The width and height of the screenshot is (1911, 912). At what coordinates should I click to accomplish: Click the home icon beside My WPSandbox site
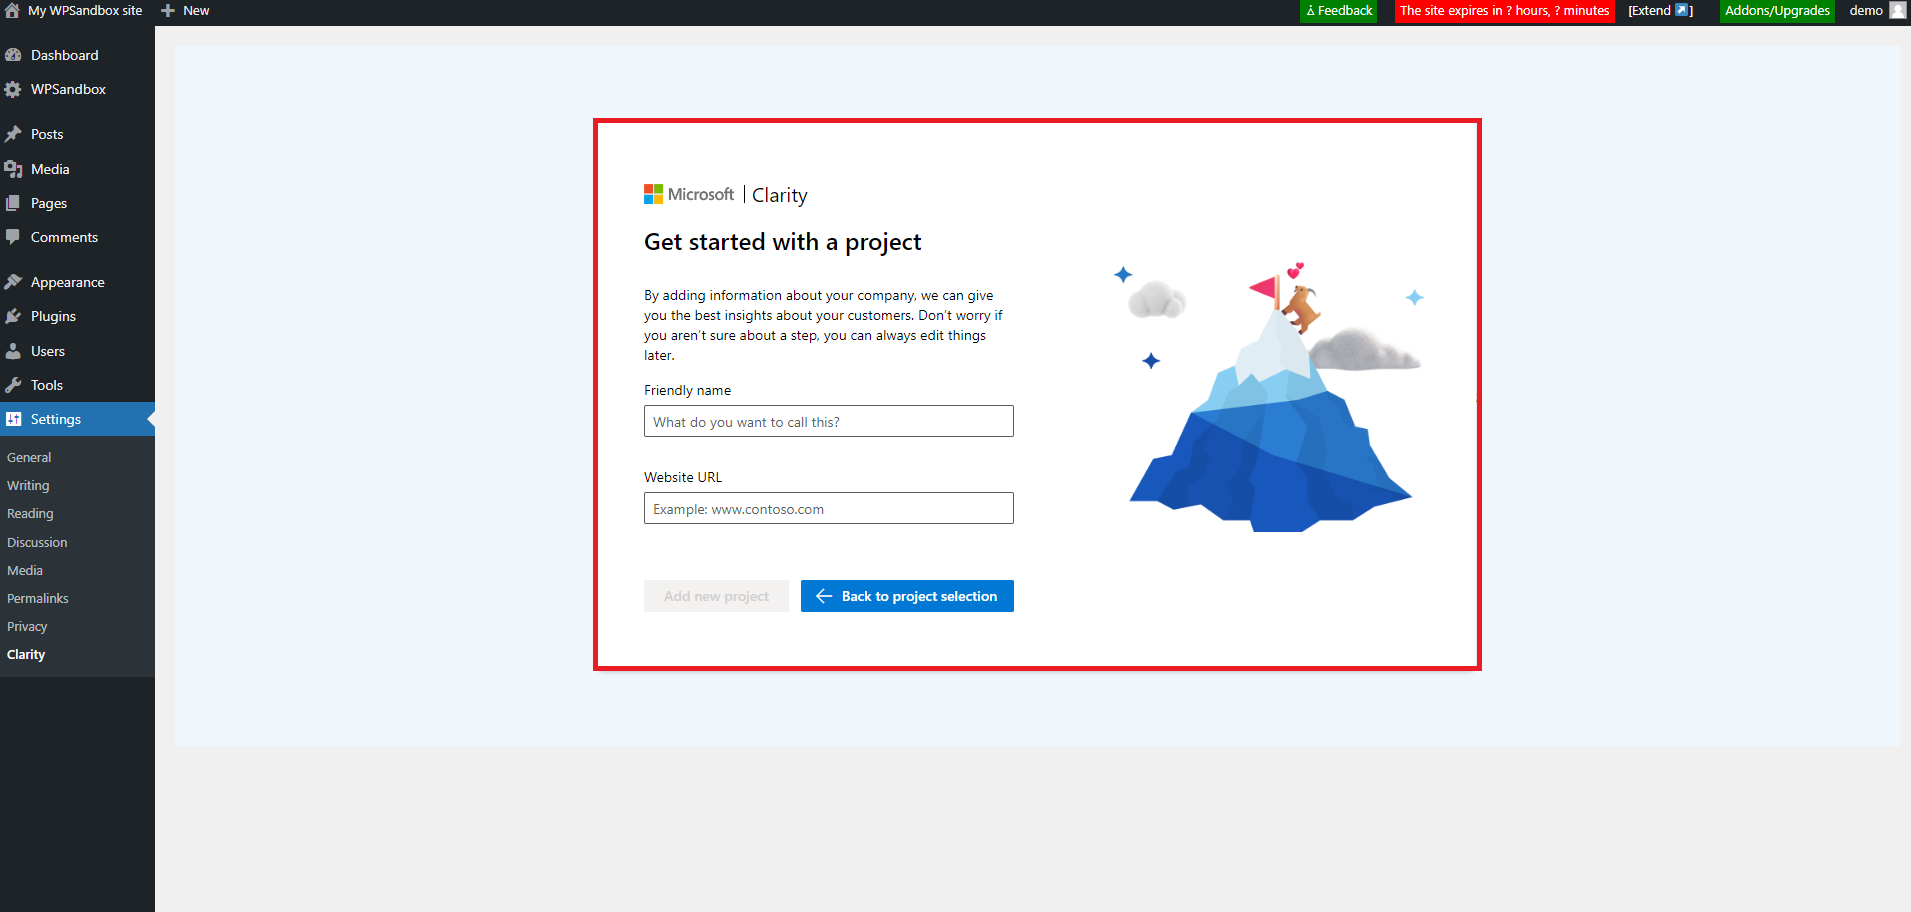[x=12, y=10]
